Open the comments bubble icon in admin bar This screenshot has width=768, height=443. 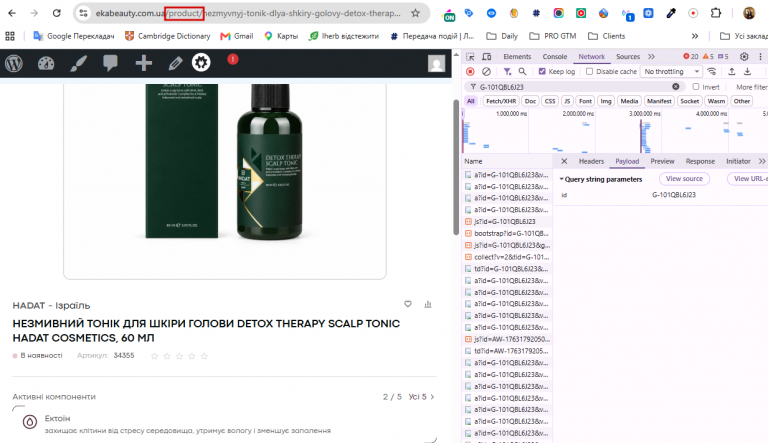tap(110, 63)
